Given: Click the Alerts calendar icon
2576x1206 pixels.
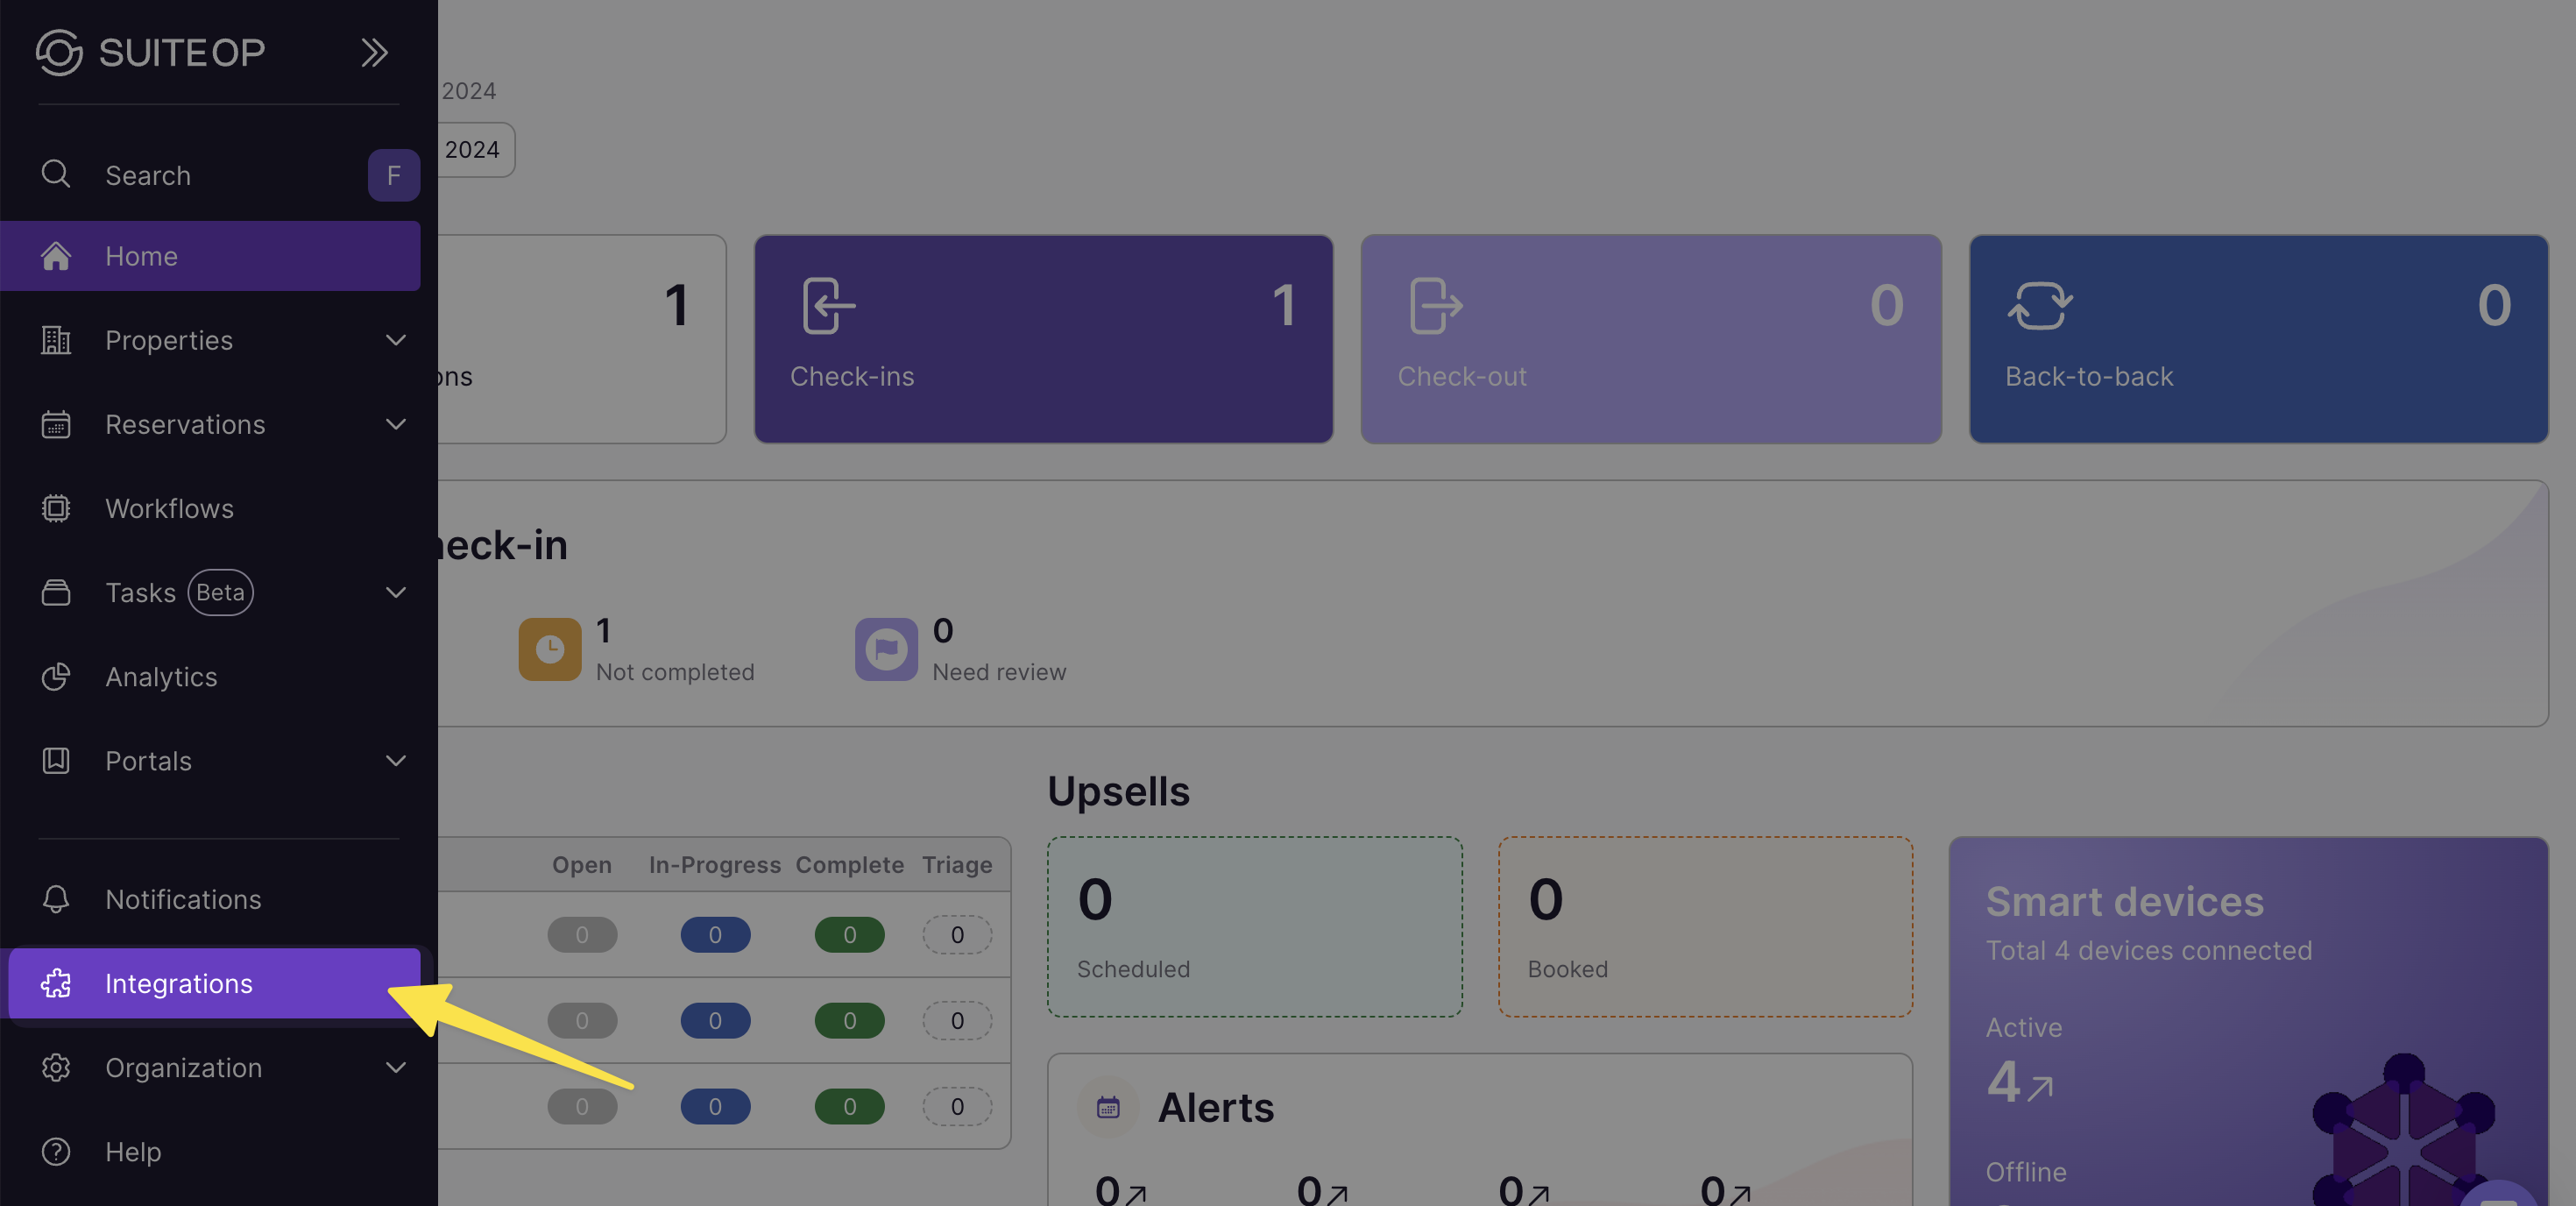Looking at the screenshot, I should pyautogui.click(x=1108, y=1107).
